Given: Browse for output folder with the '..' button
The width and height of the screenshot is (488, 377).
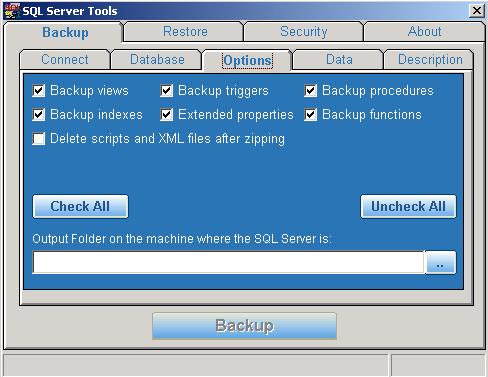Looking at the screenshot, I should (441, 262).
